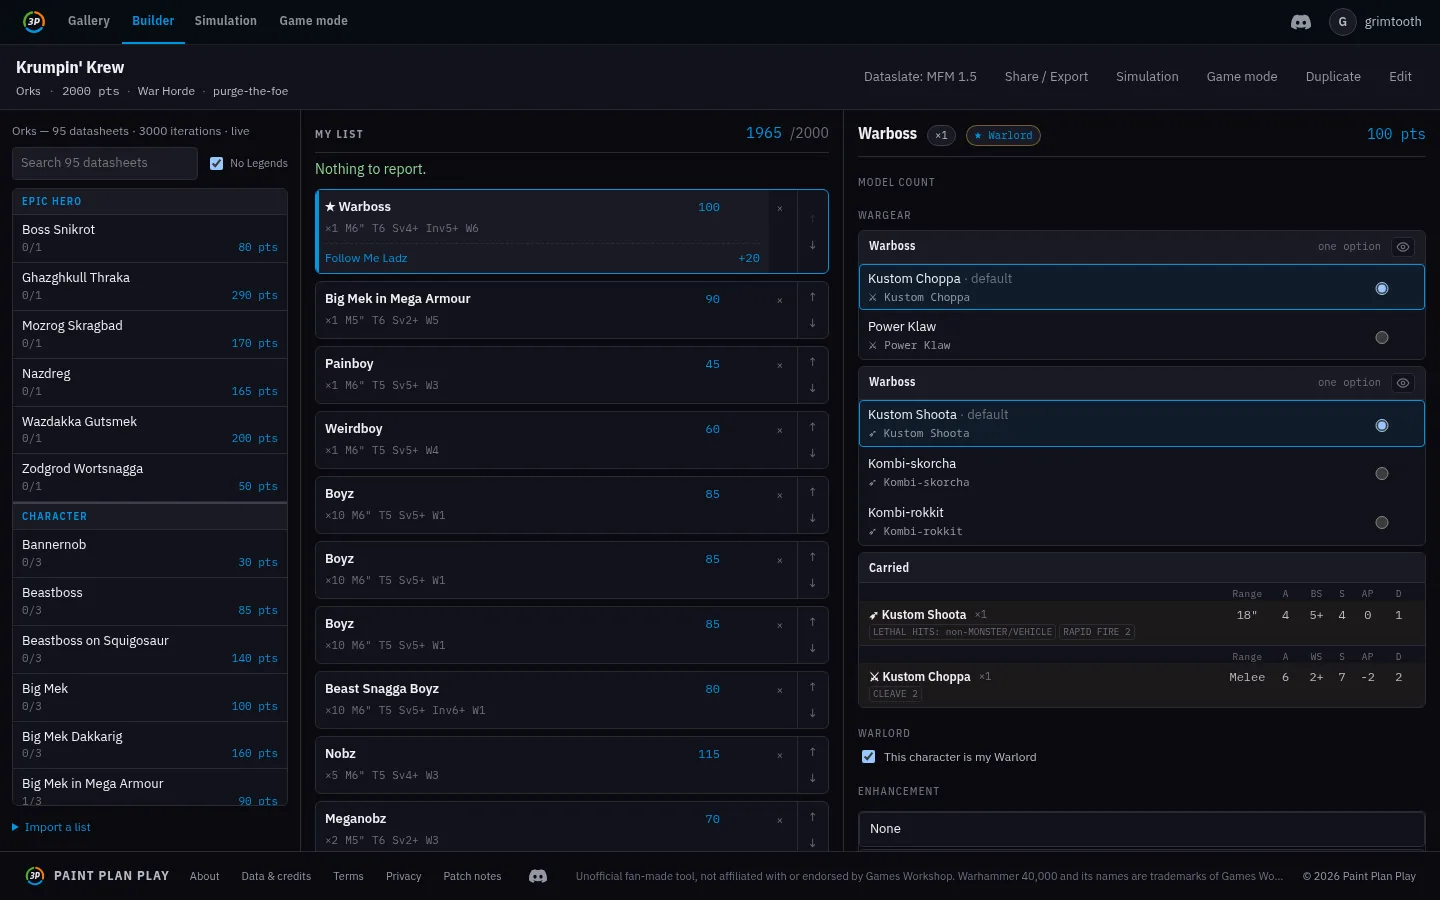The width and height of the screenshot is (1440, 900).
Task: Select the Kombi-rokkit option
Action: coord(1141,521)
